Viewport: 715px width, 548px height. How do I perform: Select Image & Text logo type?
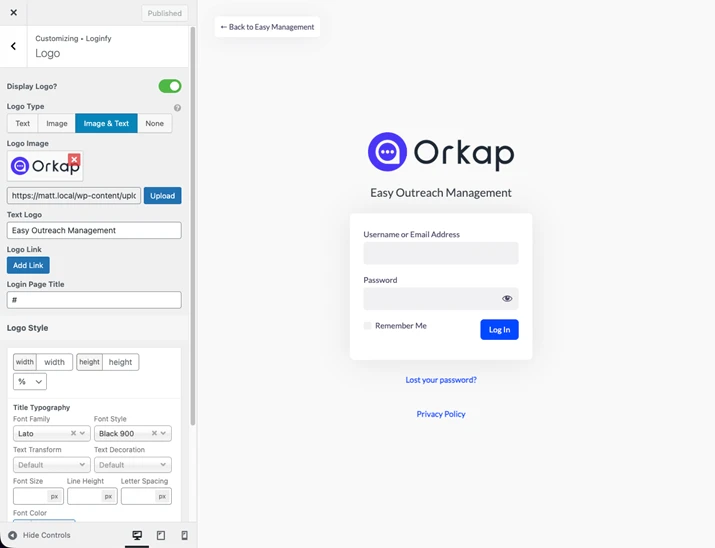pyautogui.click(x=106, y=124)
